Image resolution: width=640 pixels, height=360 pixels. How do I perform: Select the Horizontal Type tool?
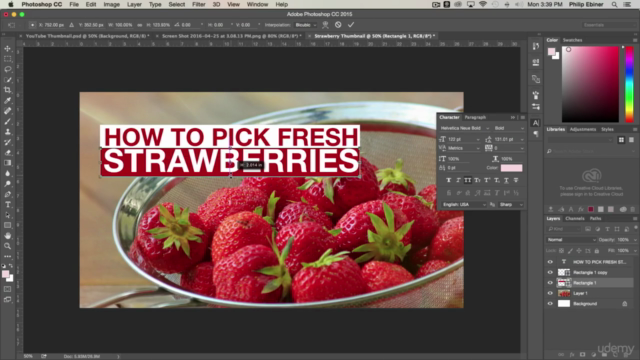tap(7, 204)
